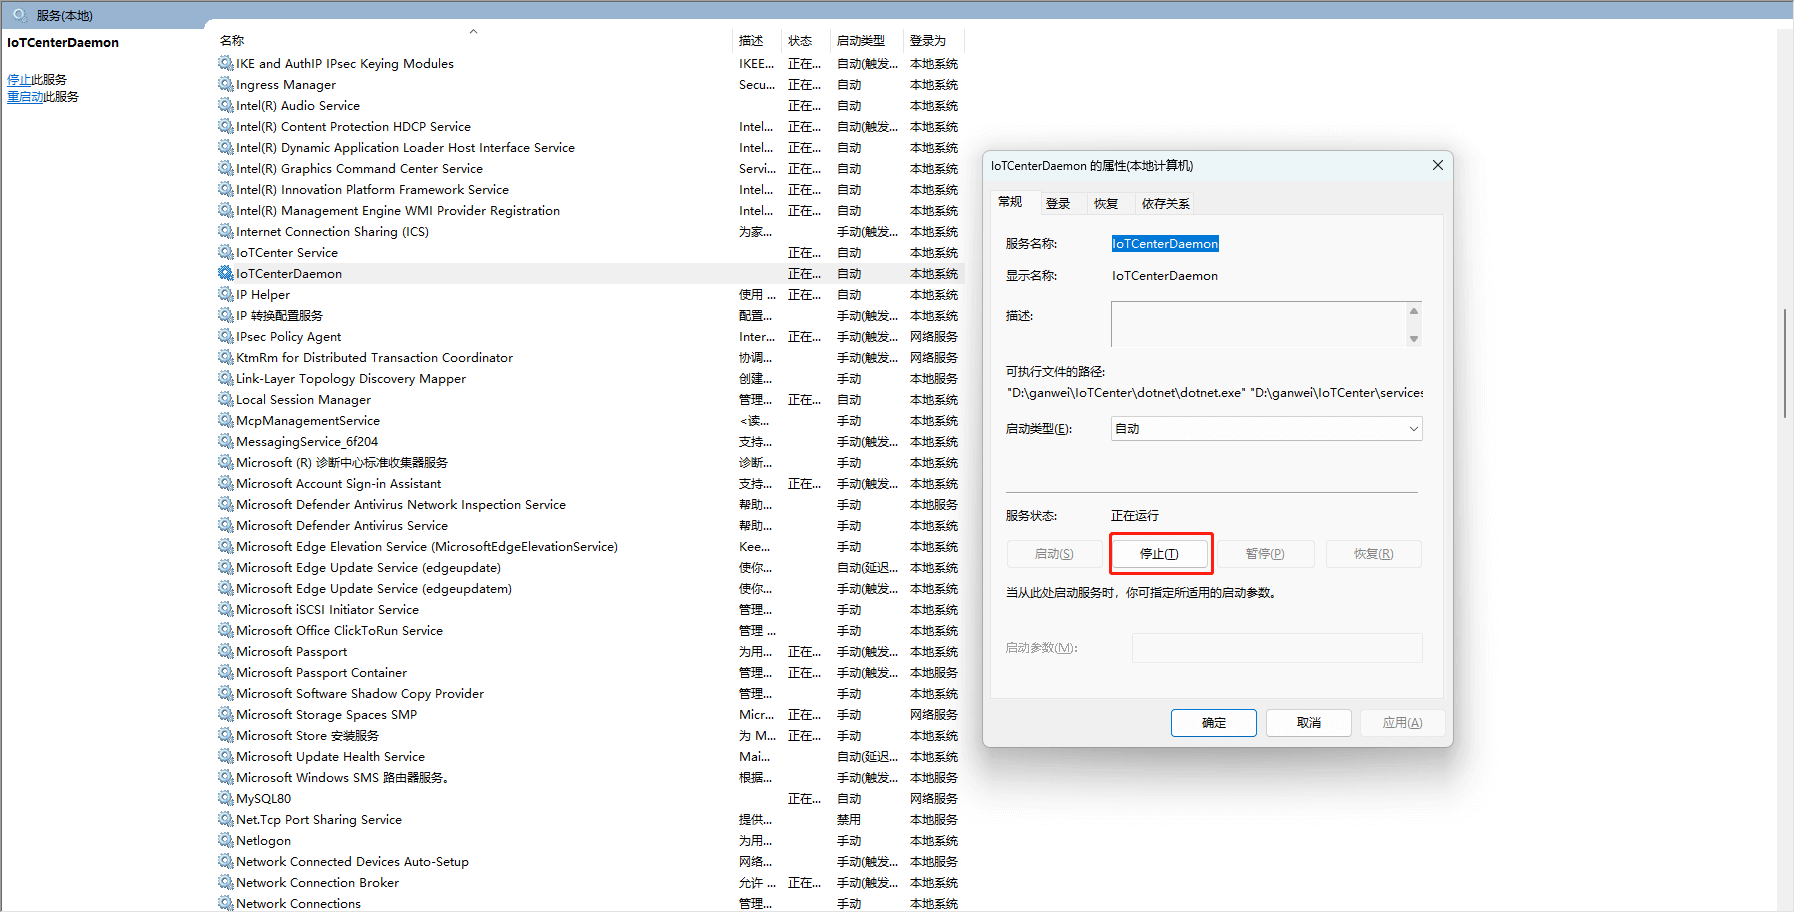Click the gear icon for Local Session Manager
1795x913 pixels.
tap(226, 399)
